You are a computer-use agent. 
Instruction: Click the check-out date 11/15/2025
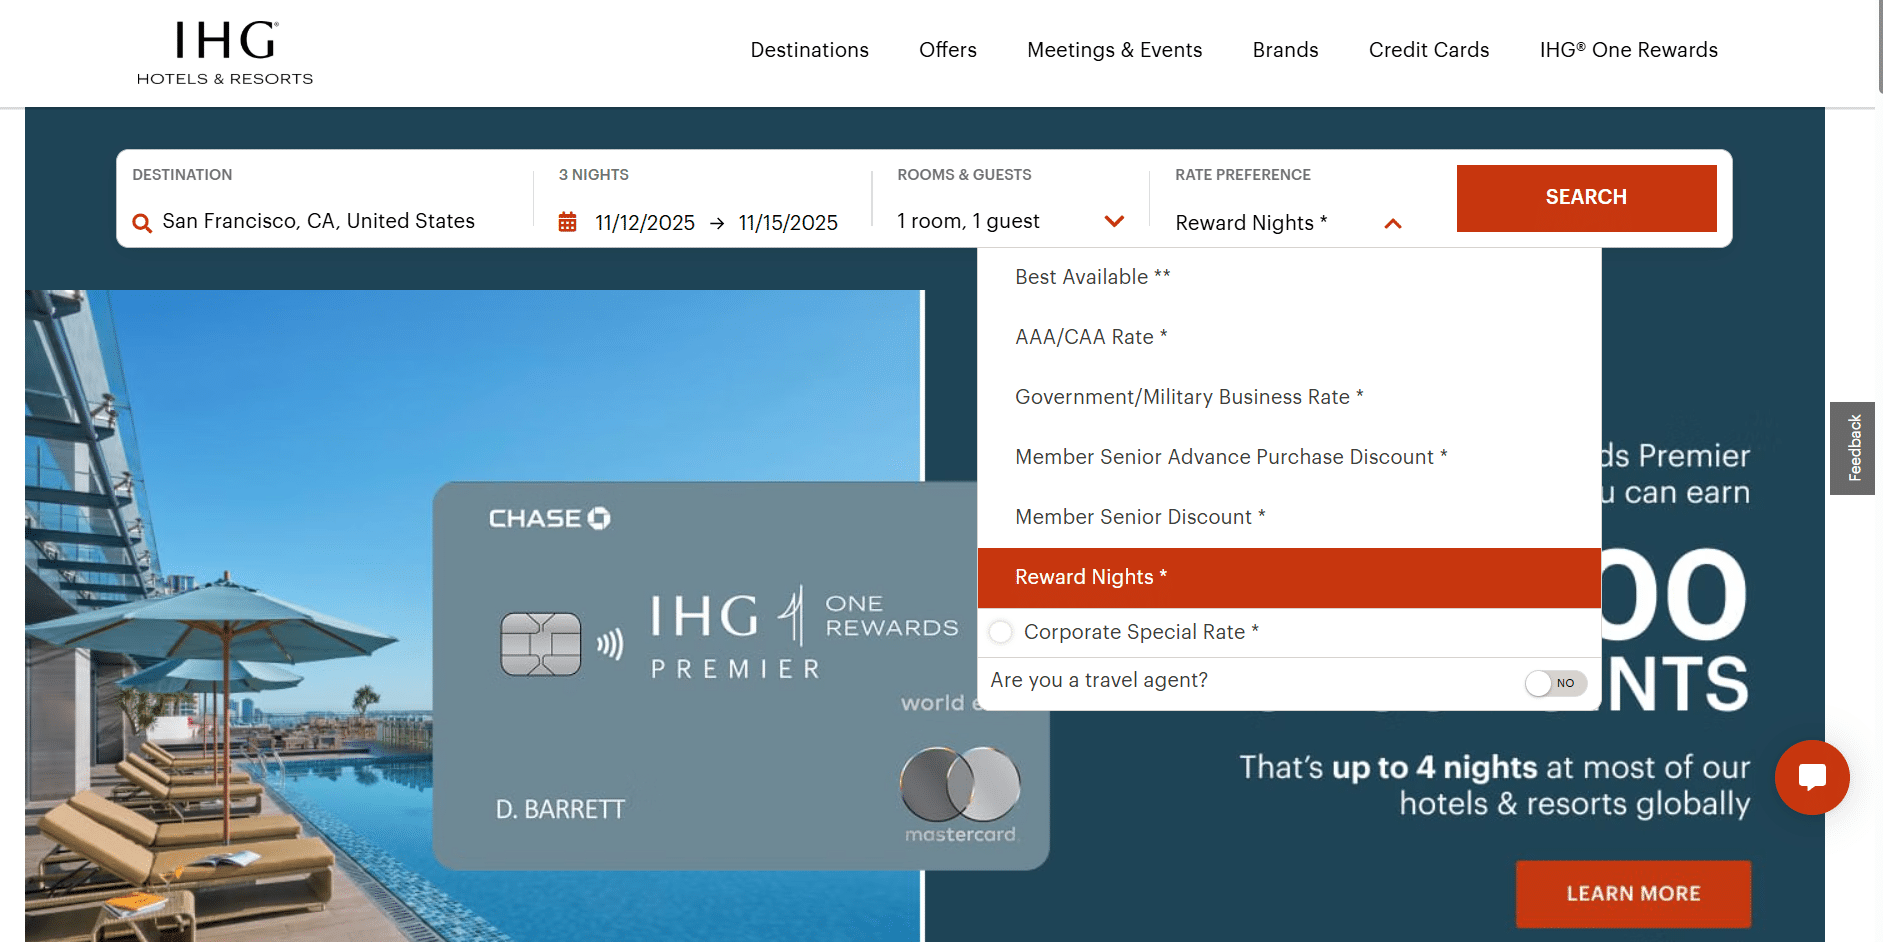pos(788,223)
